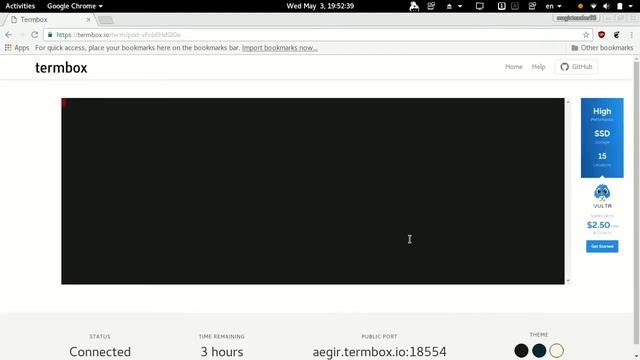Click the termbox logo title
640x360 pixels.
[61, 67]
